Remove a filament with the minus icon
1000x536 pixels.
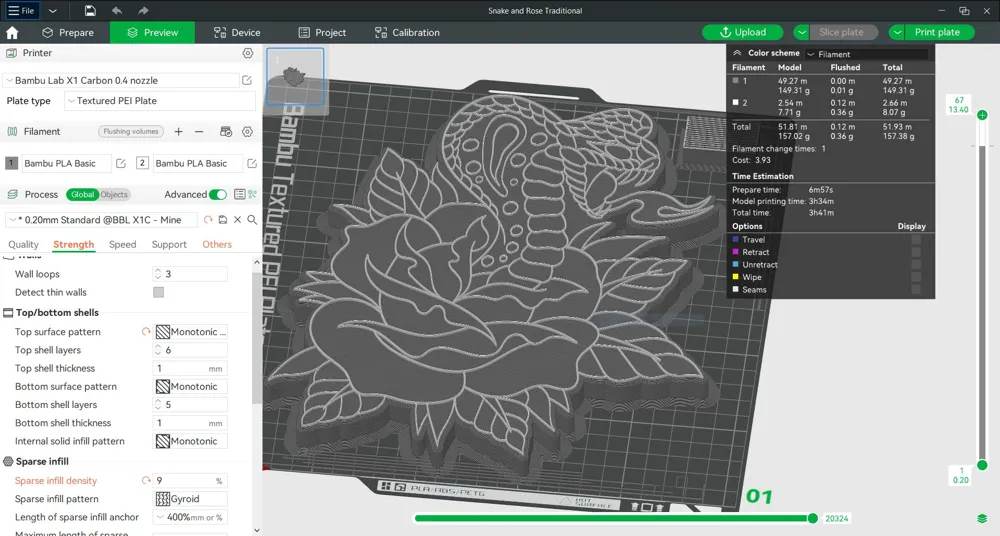tap(199, 131)
